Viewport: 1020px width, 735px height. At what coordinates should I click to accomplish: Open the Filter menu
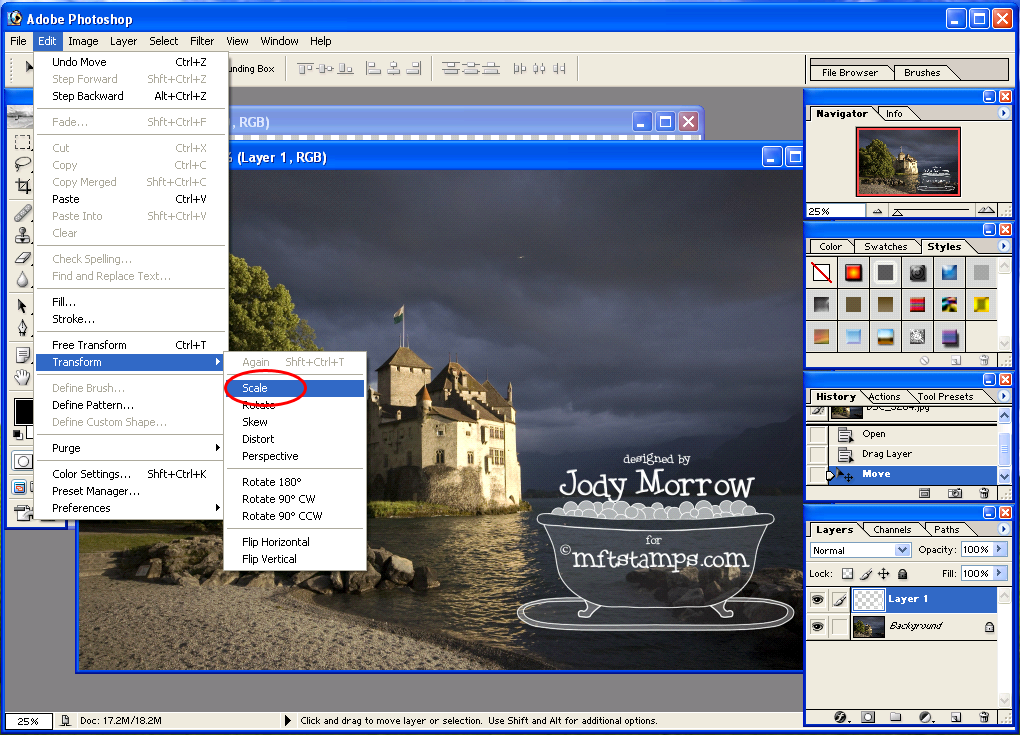(x=202, y=41)
